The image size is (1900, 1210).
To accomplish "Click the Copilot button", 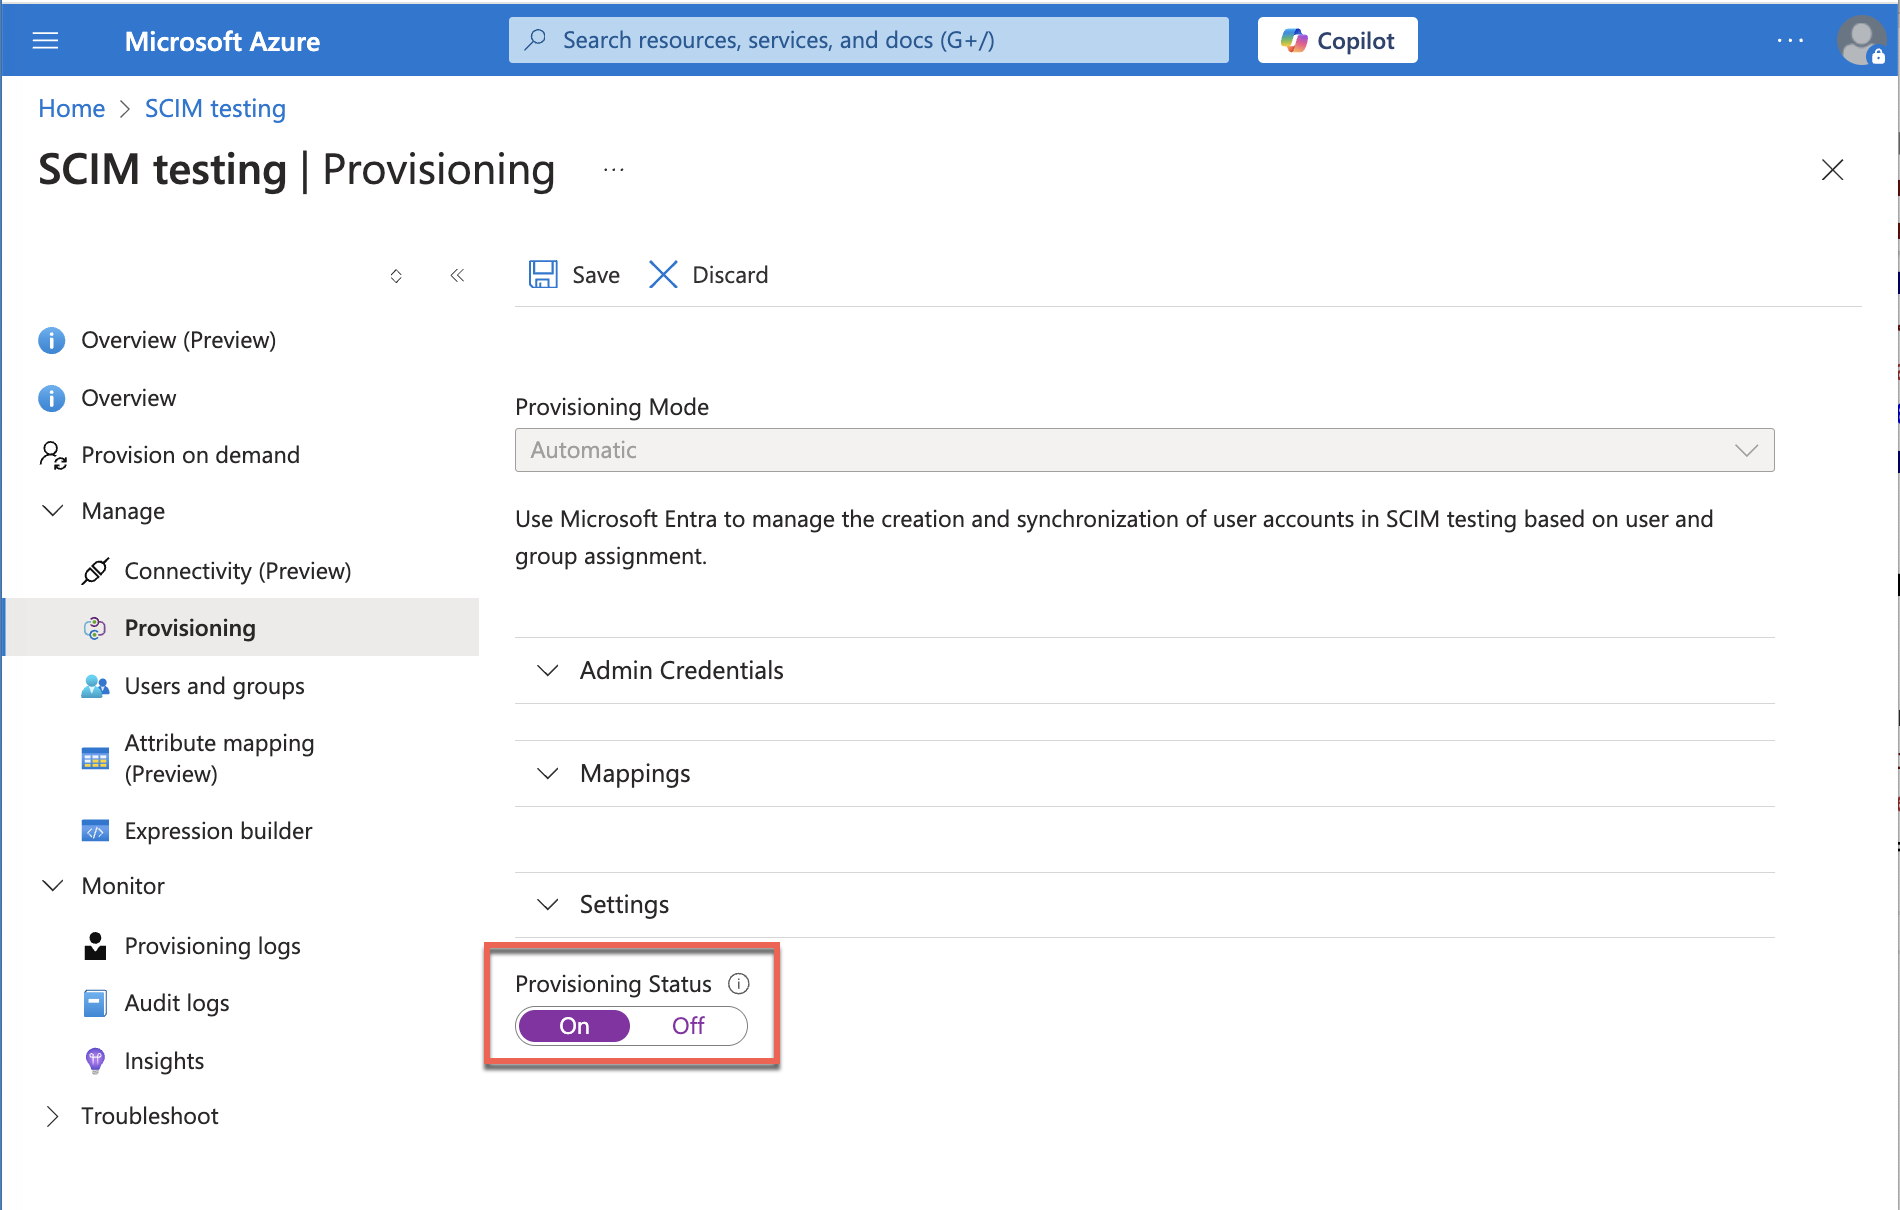I will point(1337,41).
